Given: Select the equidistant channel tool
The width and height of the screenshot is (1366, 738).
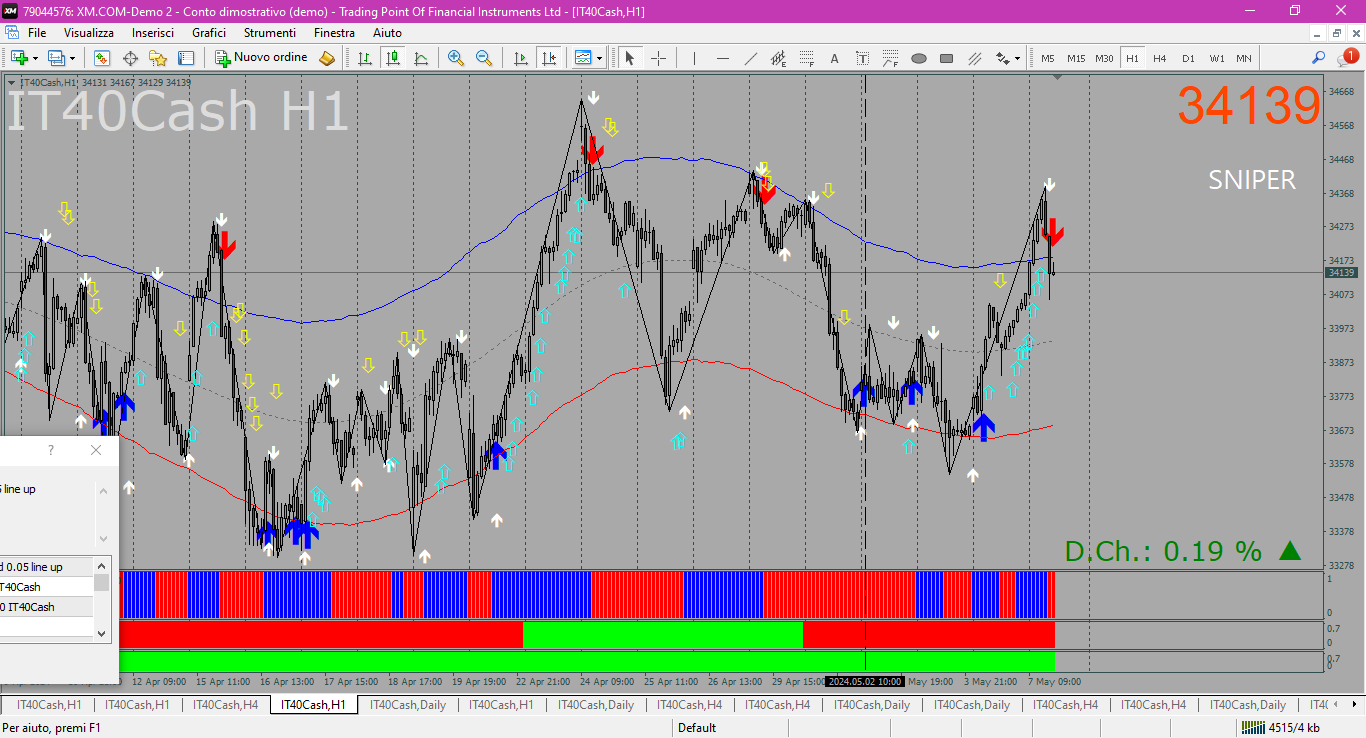Looking at the screenshot, I should (778, 58).
